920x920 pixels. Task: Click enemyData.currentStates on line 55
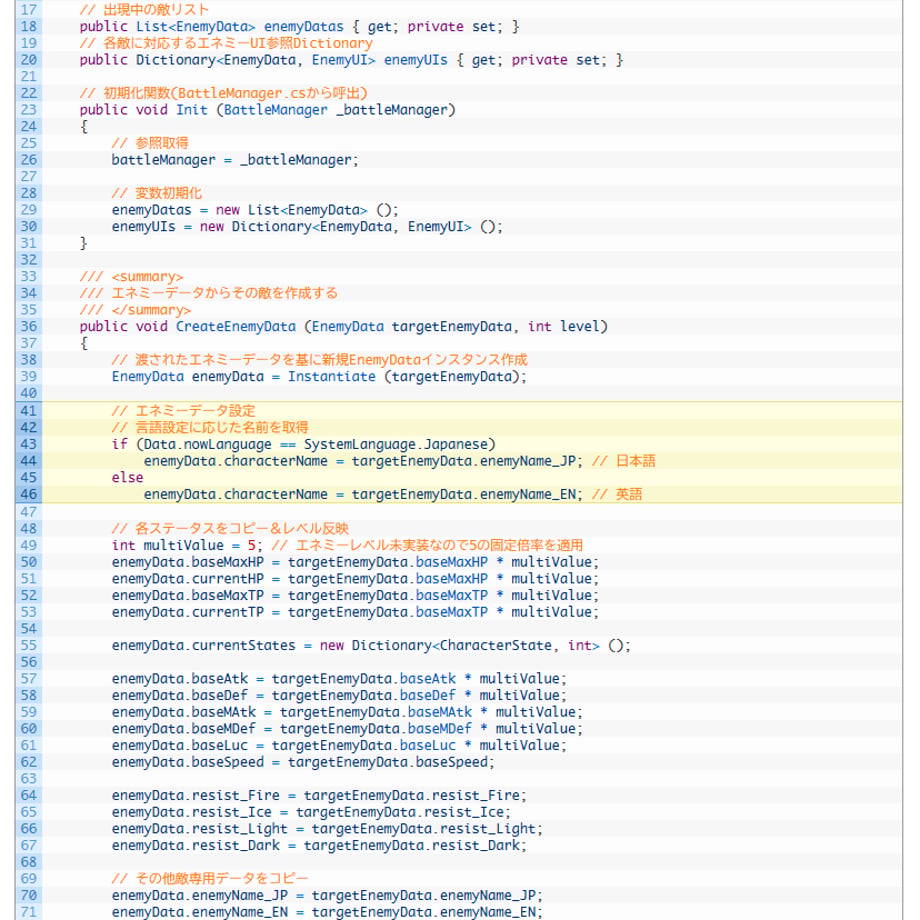[204, 645]
